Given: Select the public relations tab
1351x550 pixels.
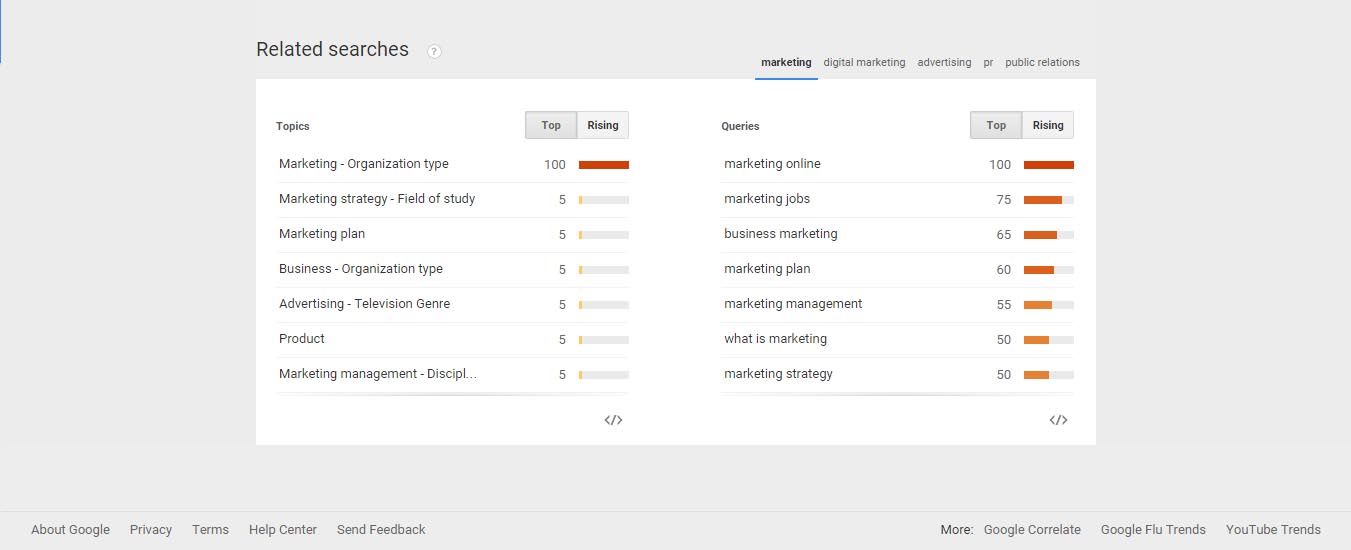Looking at the screenshot, I should pyautogui.click(x=1042, y=62).
